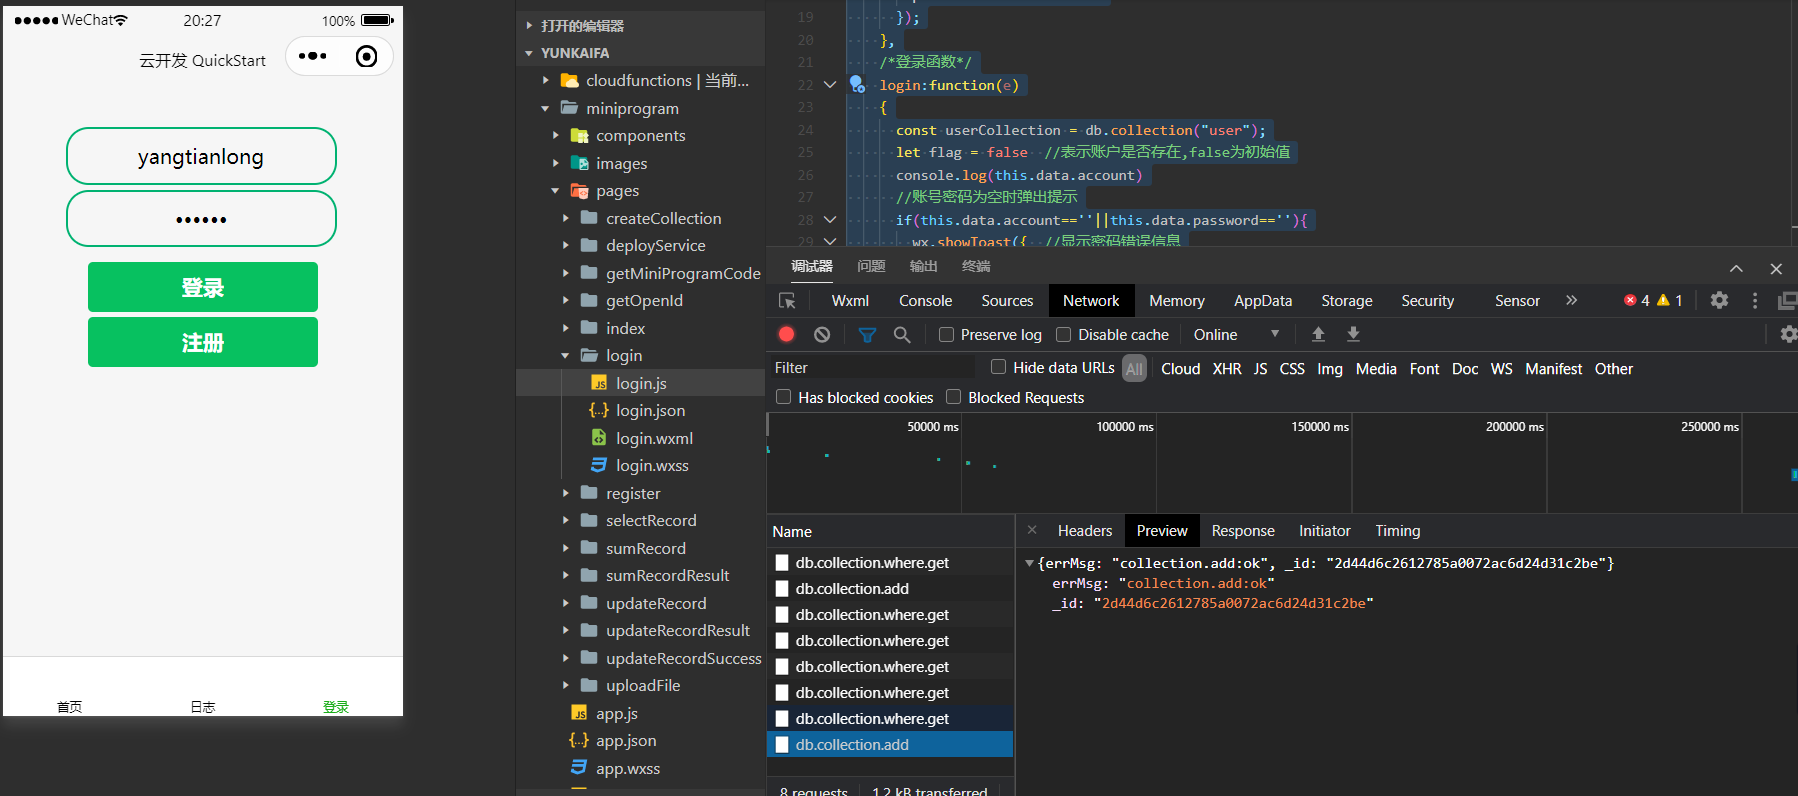Go to 首页 tab in simulator
Viewport: 1798px width, 796px height.
pos(69,706)
